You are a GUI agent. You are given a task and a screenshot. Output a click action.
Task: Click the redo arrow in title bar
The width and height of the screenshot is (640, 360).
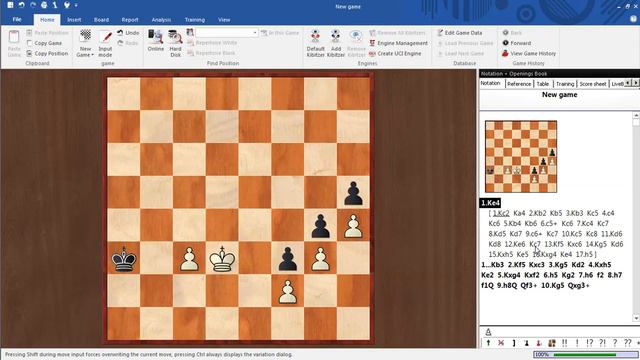pyautogui.click(x=33, y=5)
